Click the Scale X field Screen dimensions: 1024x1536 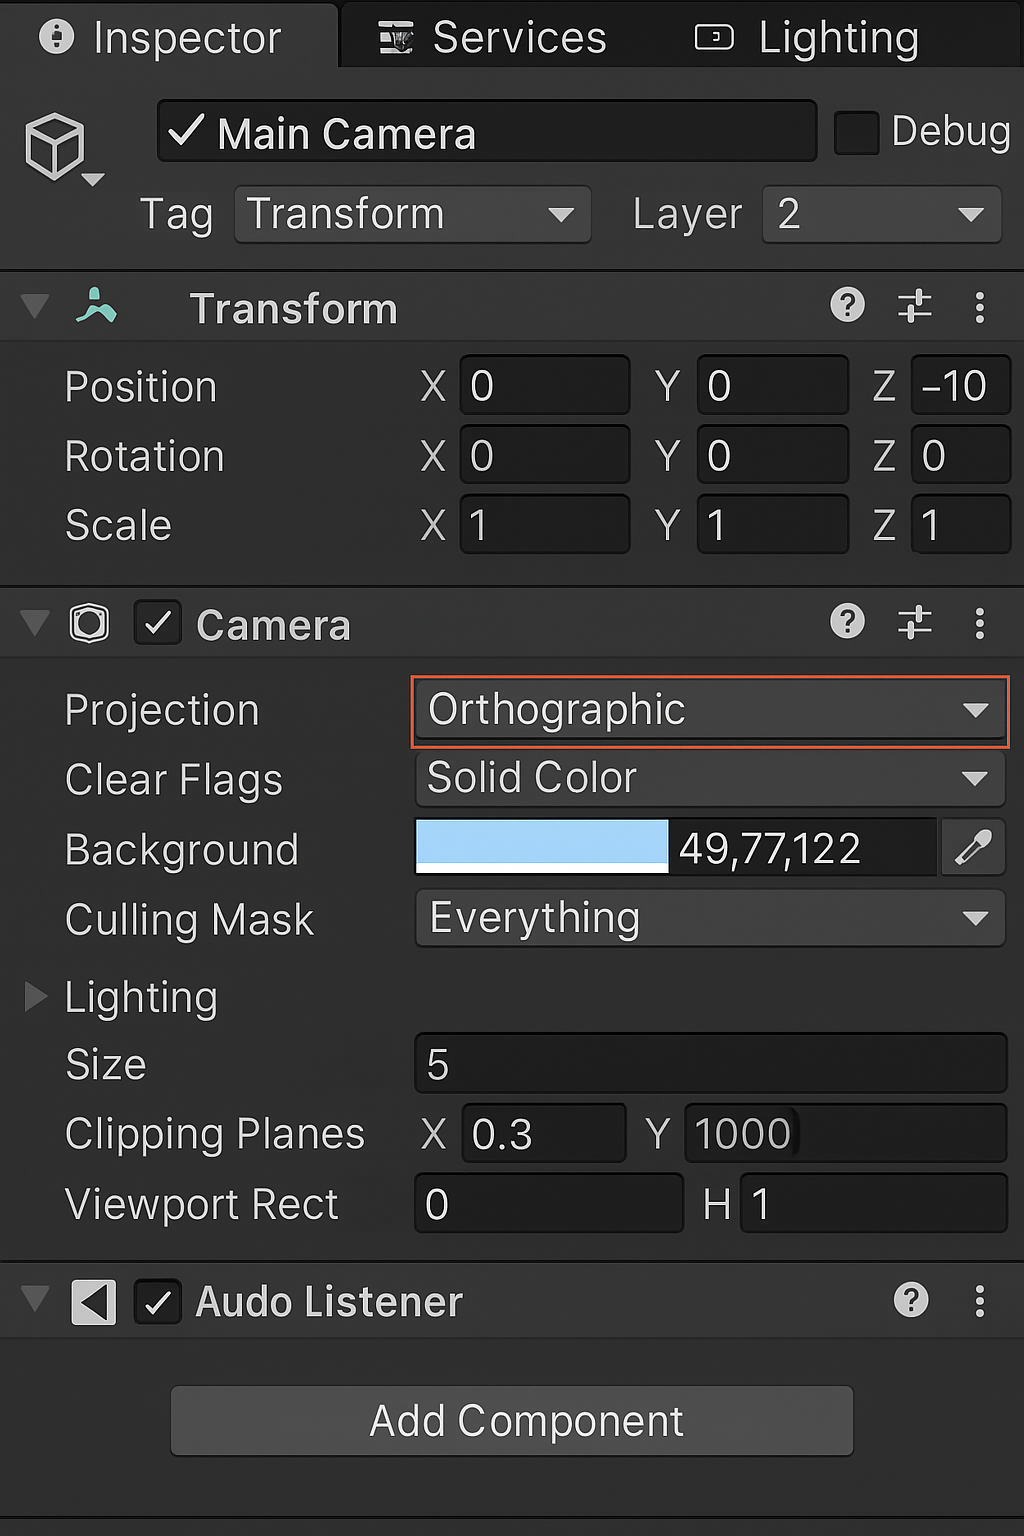click(545, 524)
